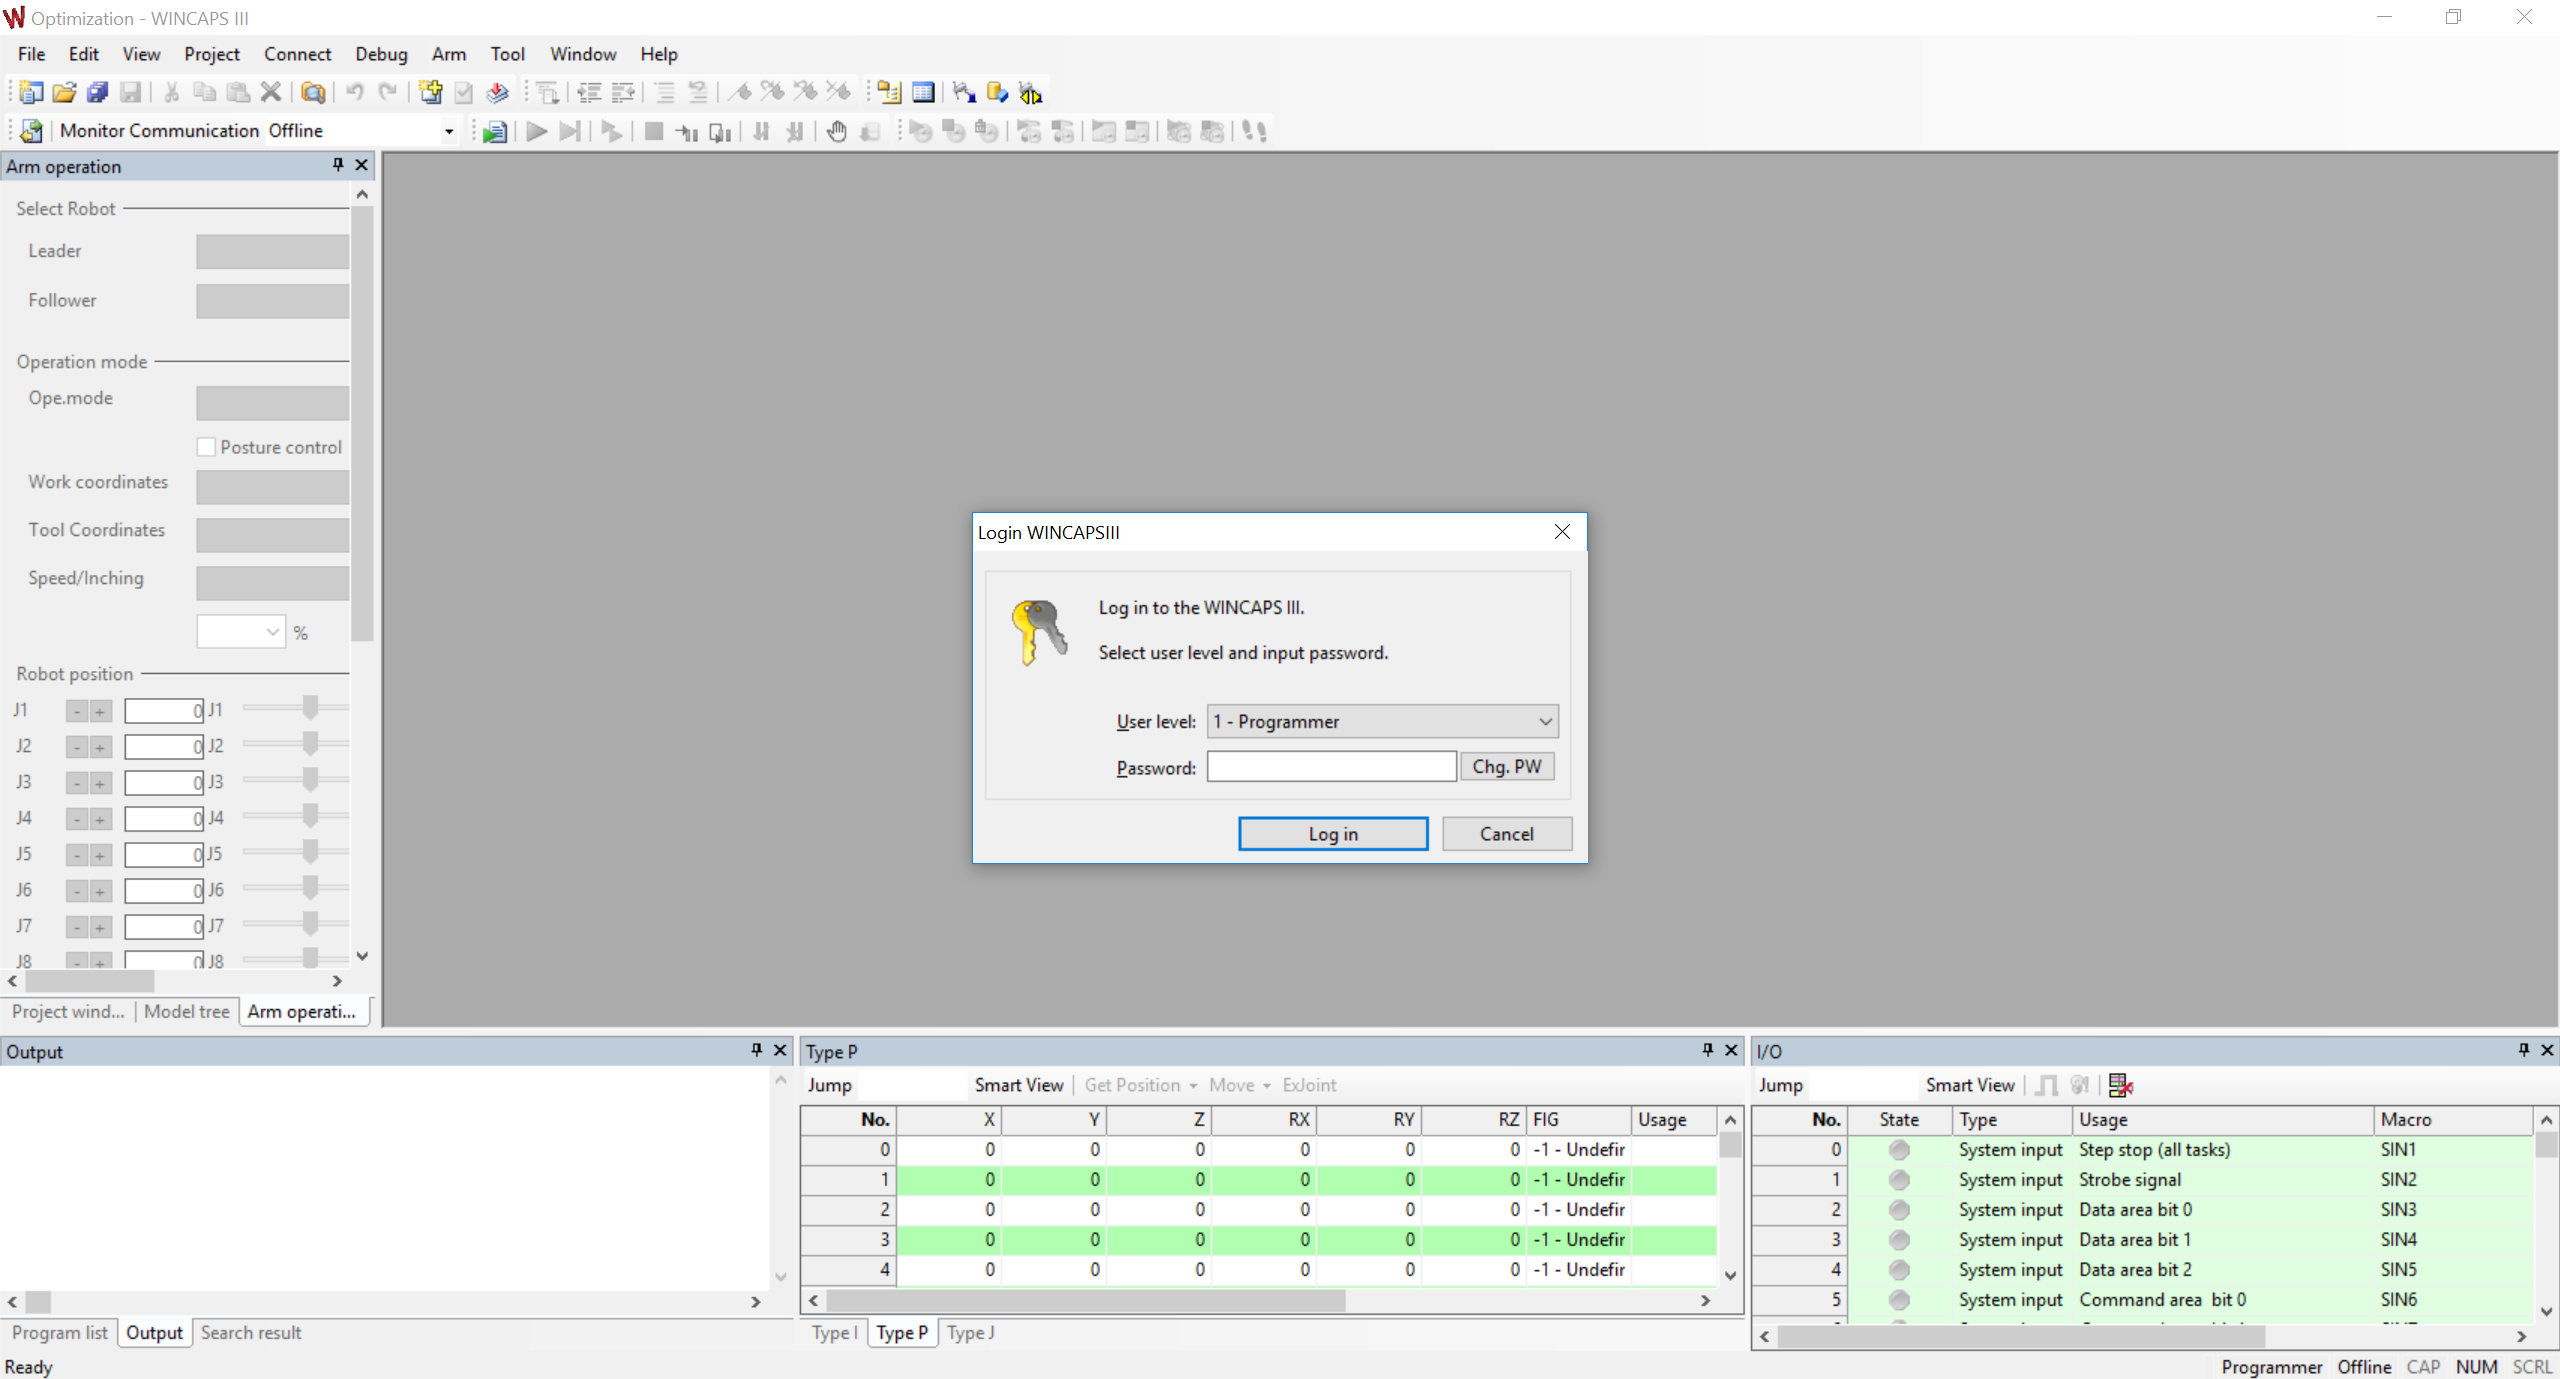Click the Chg. PW button
The image size is (2560, 1379).
(x=1506, y=767)
